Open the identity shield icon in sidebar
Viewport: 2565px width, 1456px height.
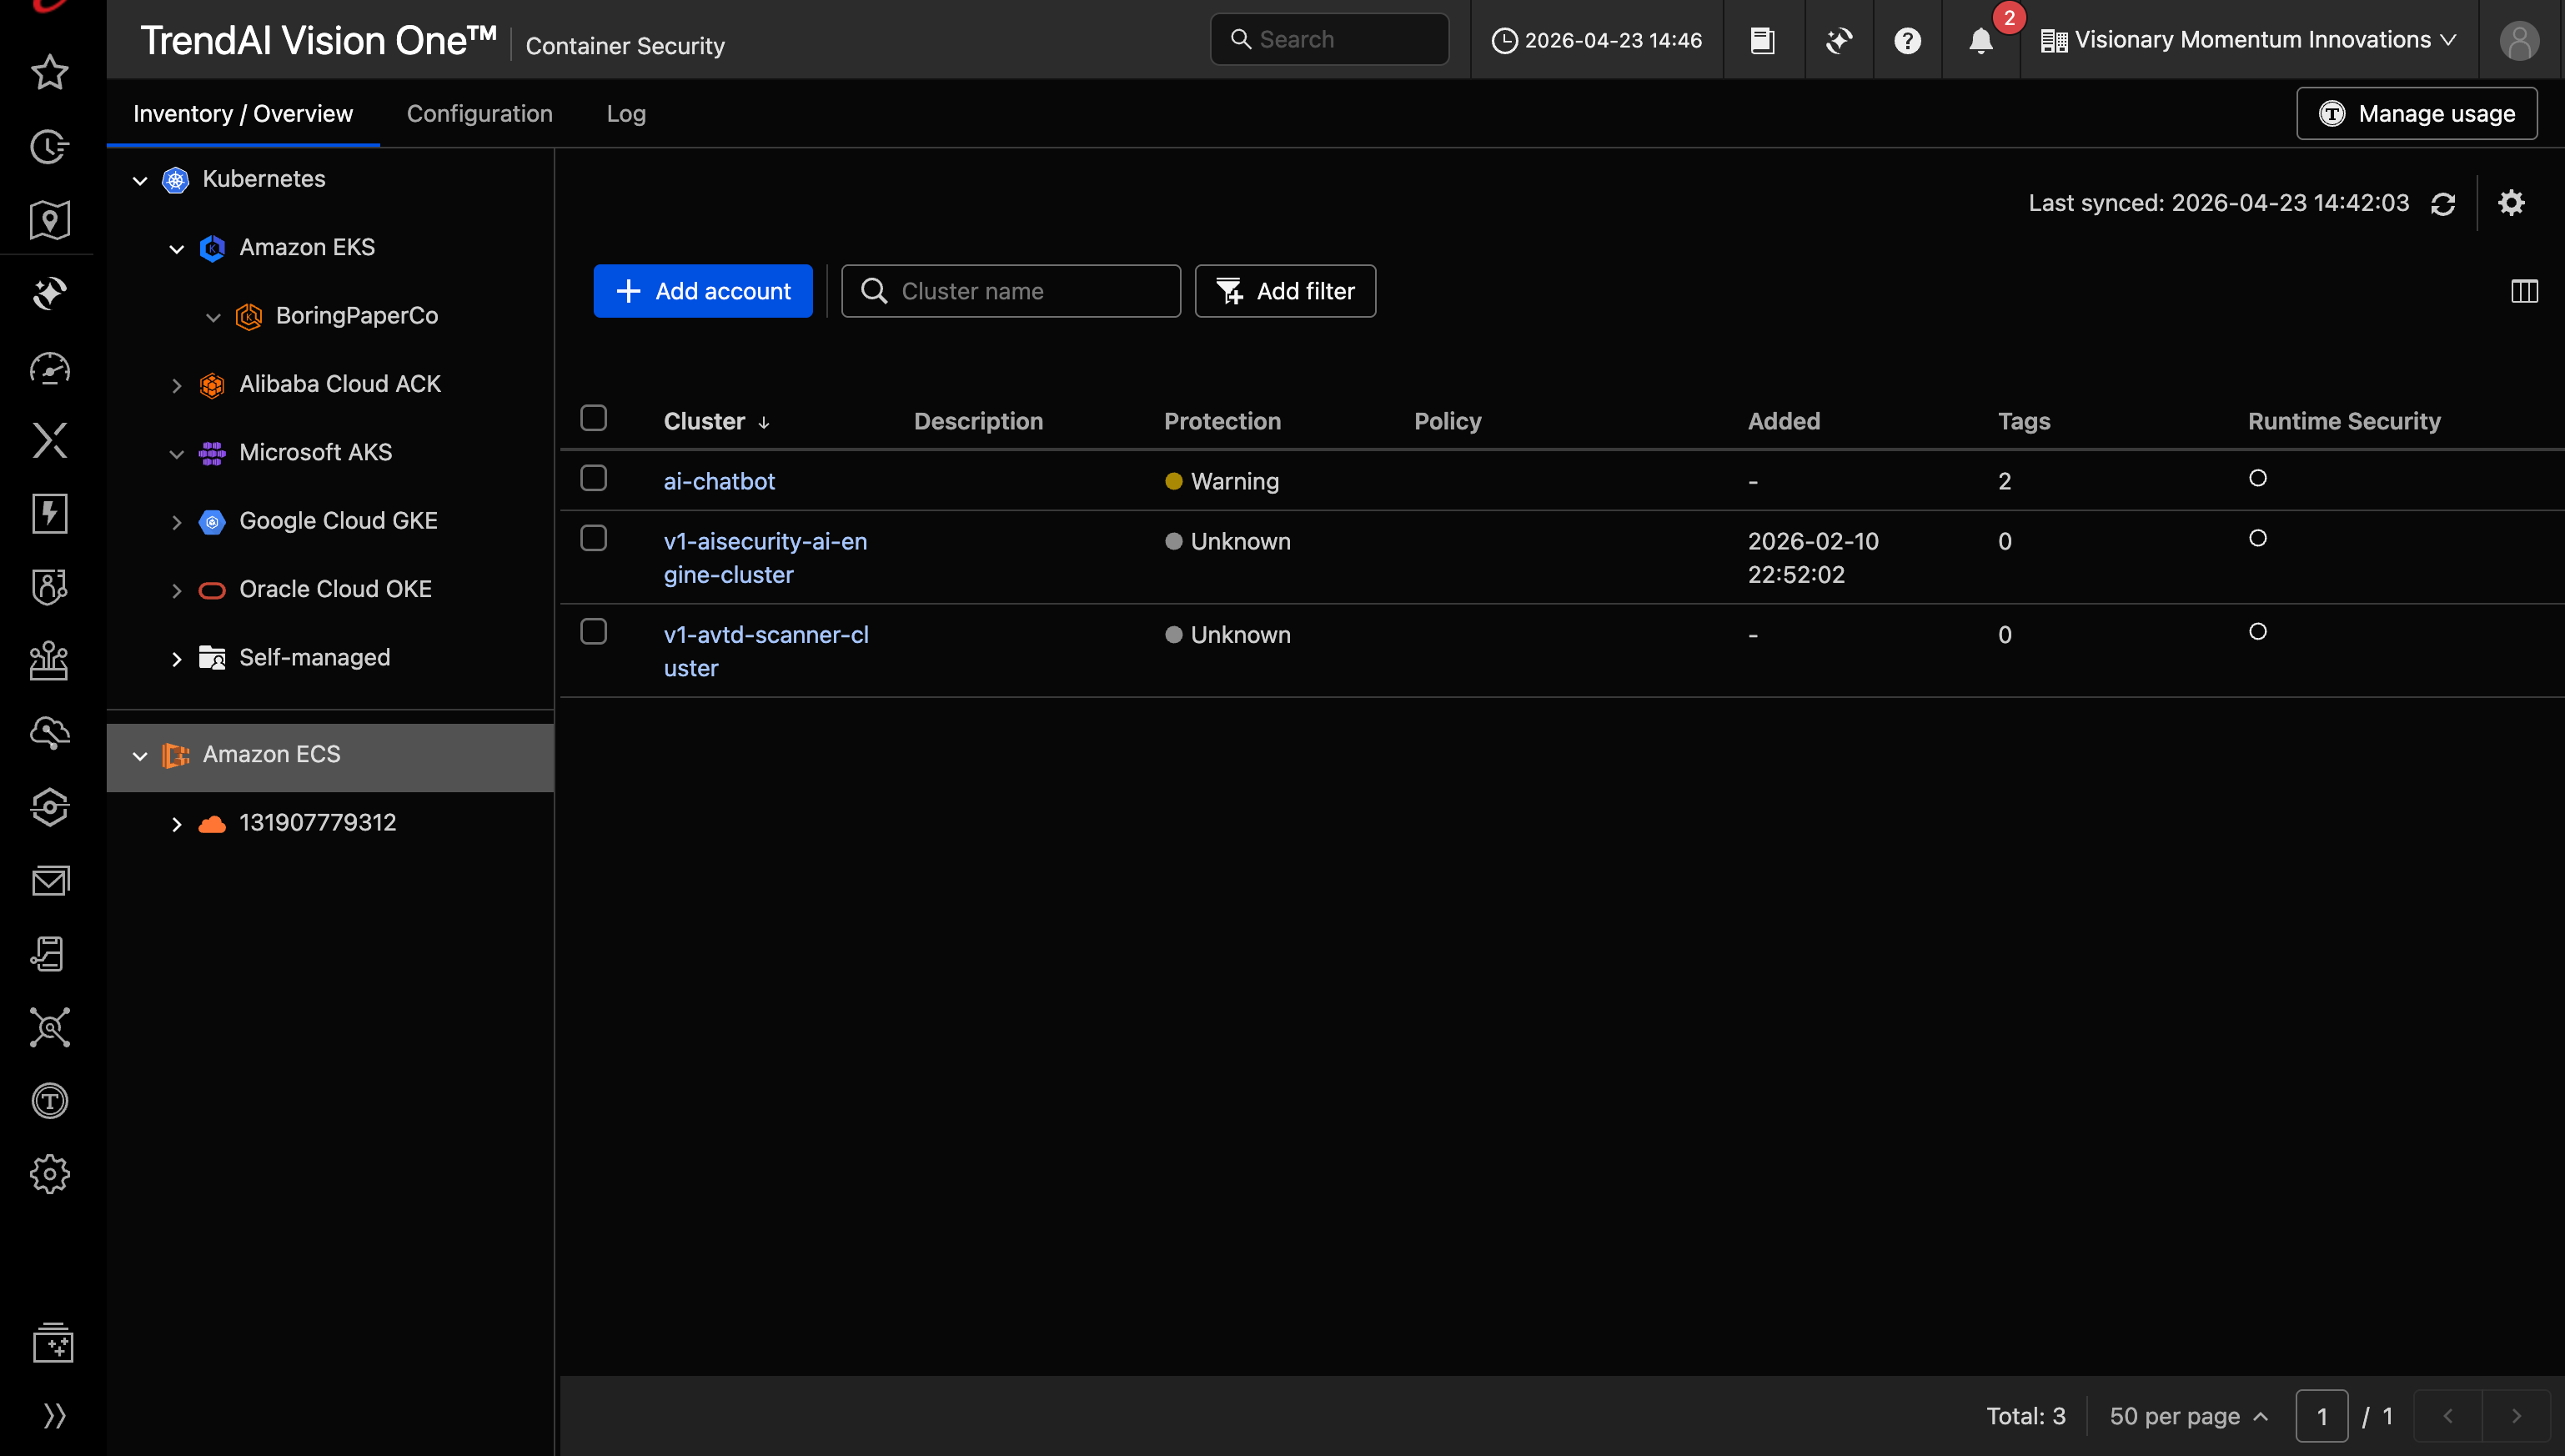[x=49, y=587]
